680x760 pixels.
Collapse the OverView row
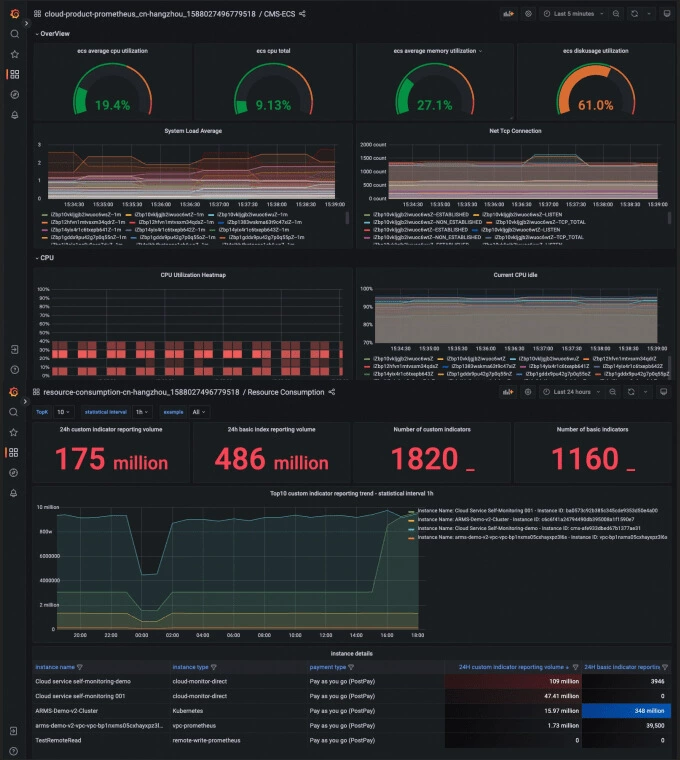(x=52, y=34)
